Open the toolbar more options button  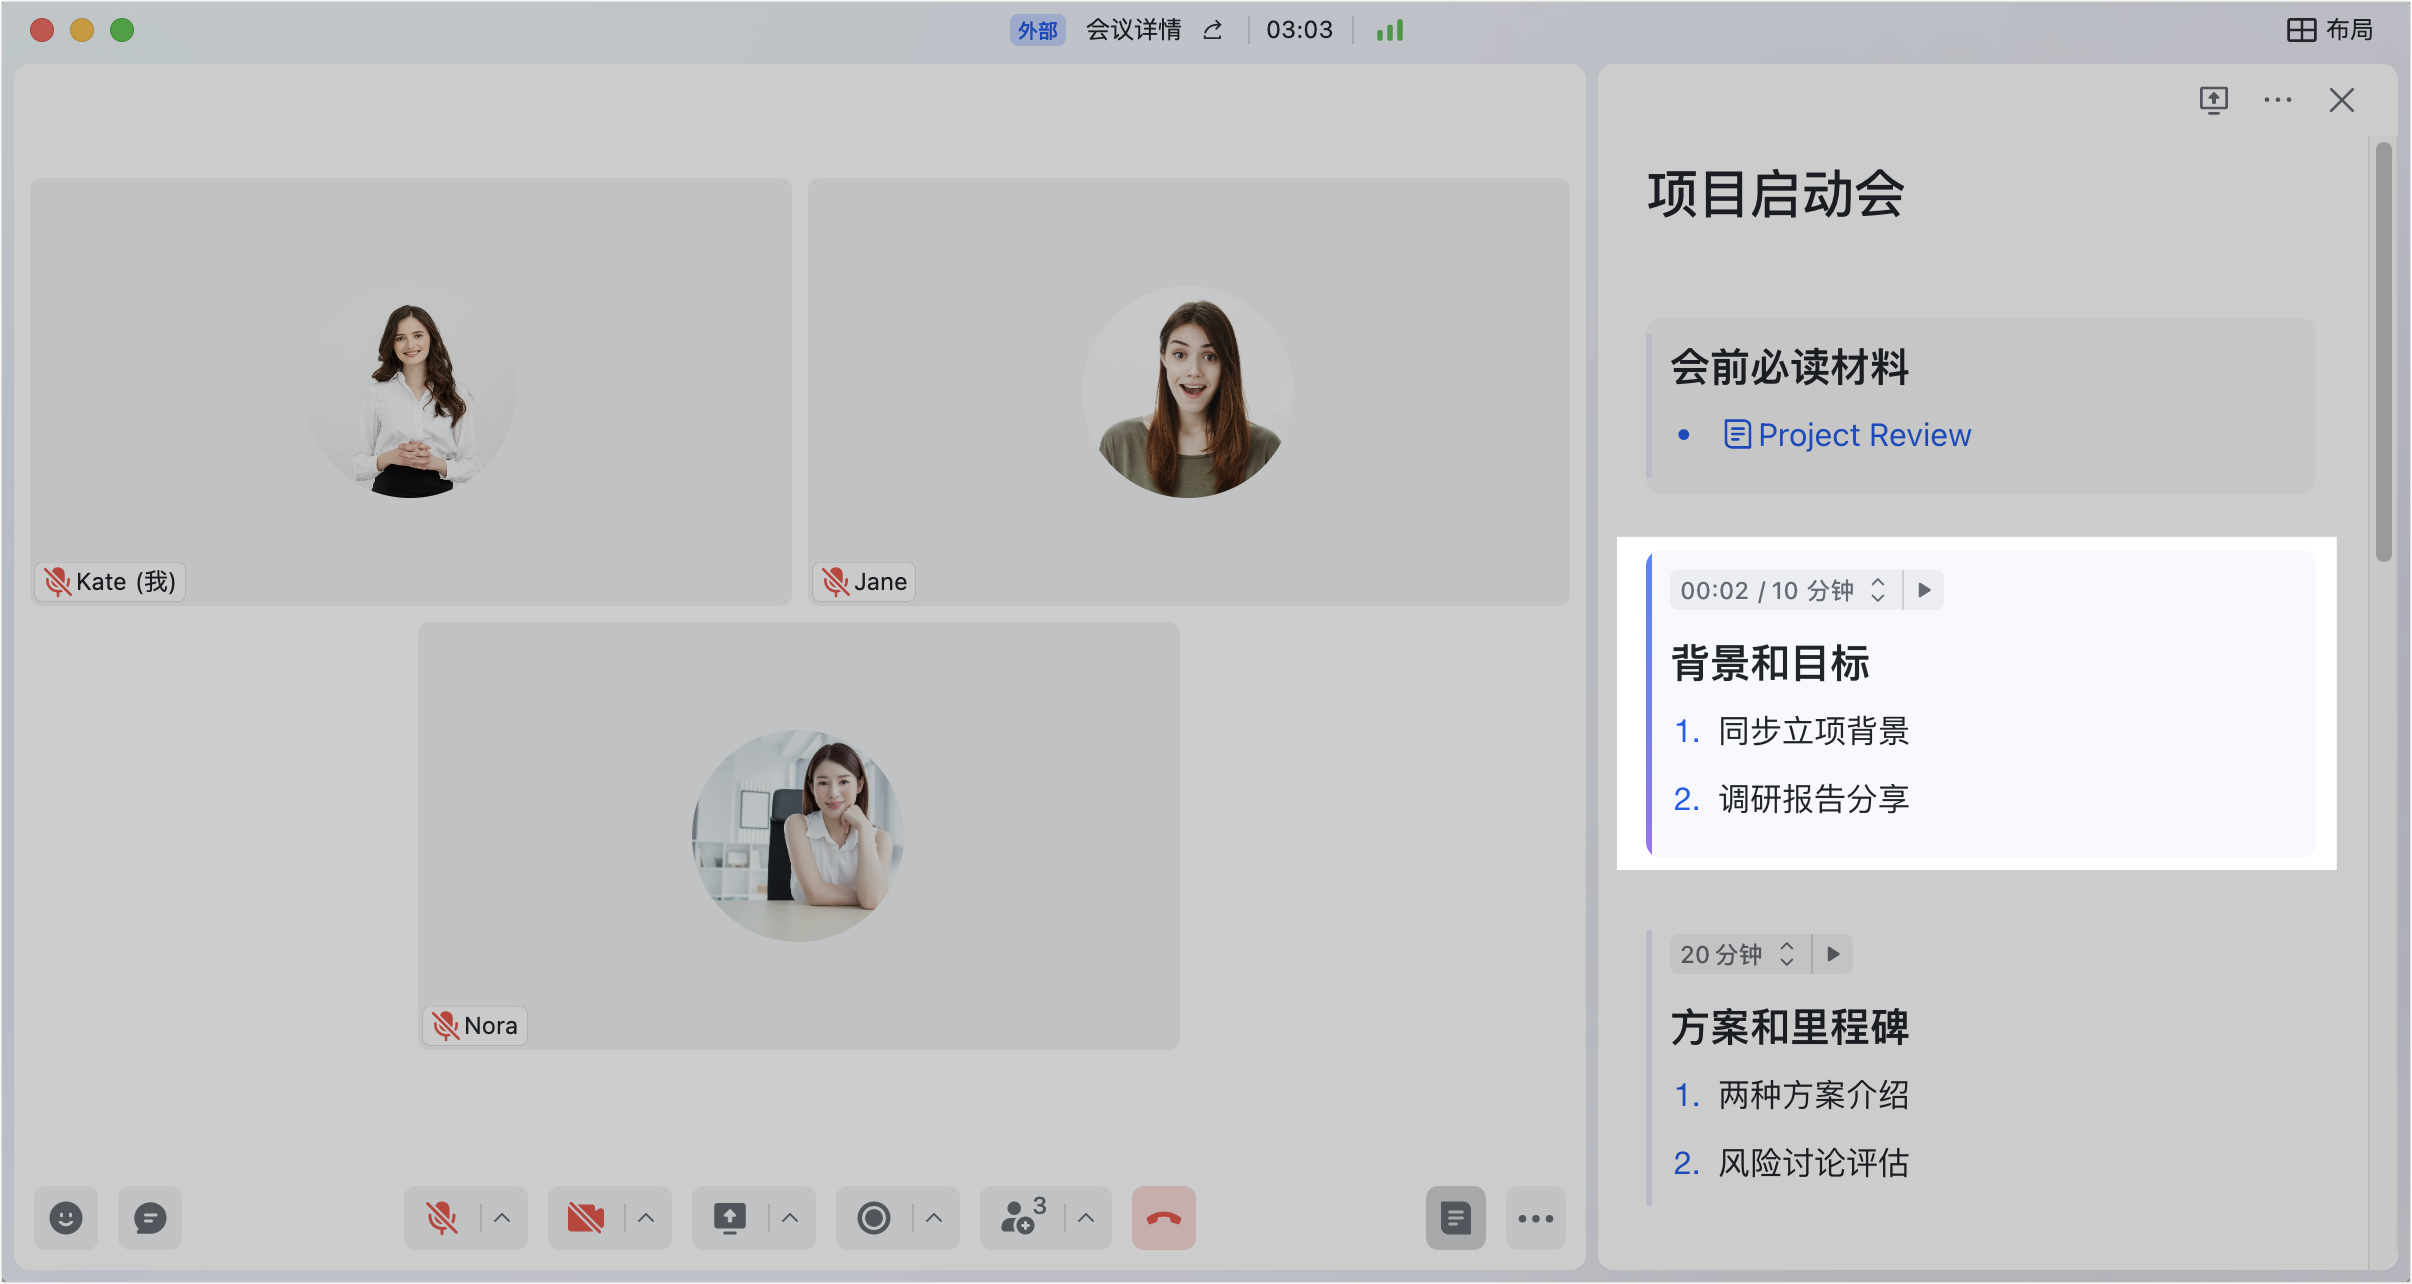pos(1536,1218)
